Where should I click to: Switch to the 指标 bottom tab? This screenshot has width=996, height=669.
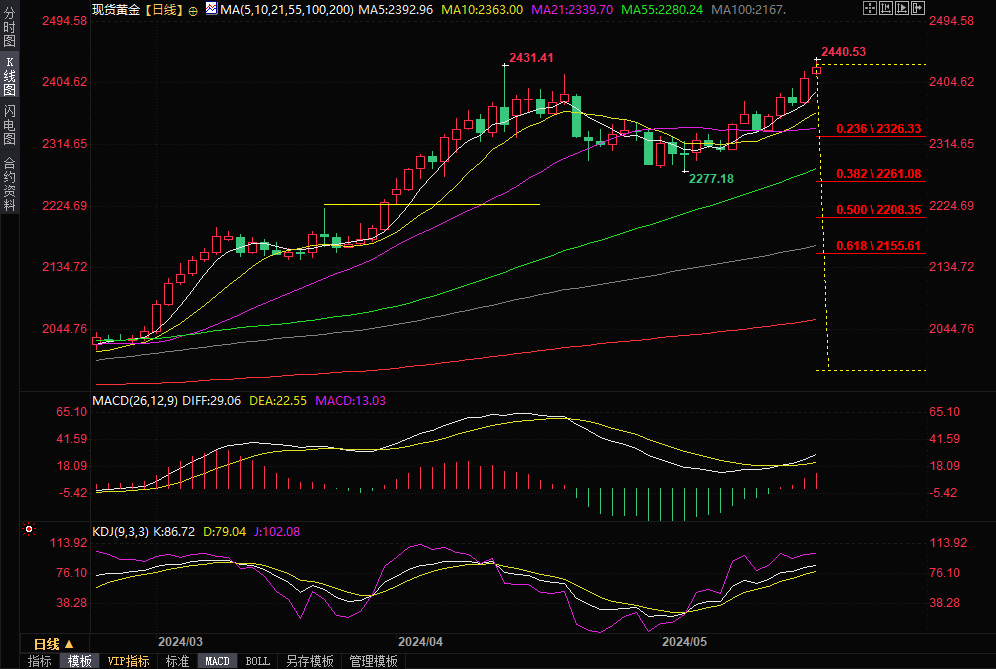point(40,661)
